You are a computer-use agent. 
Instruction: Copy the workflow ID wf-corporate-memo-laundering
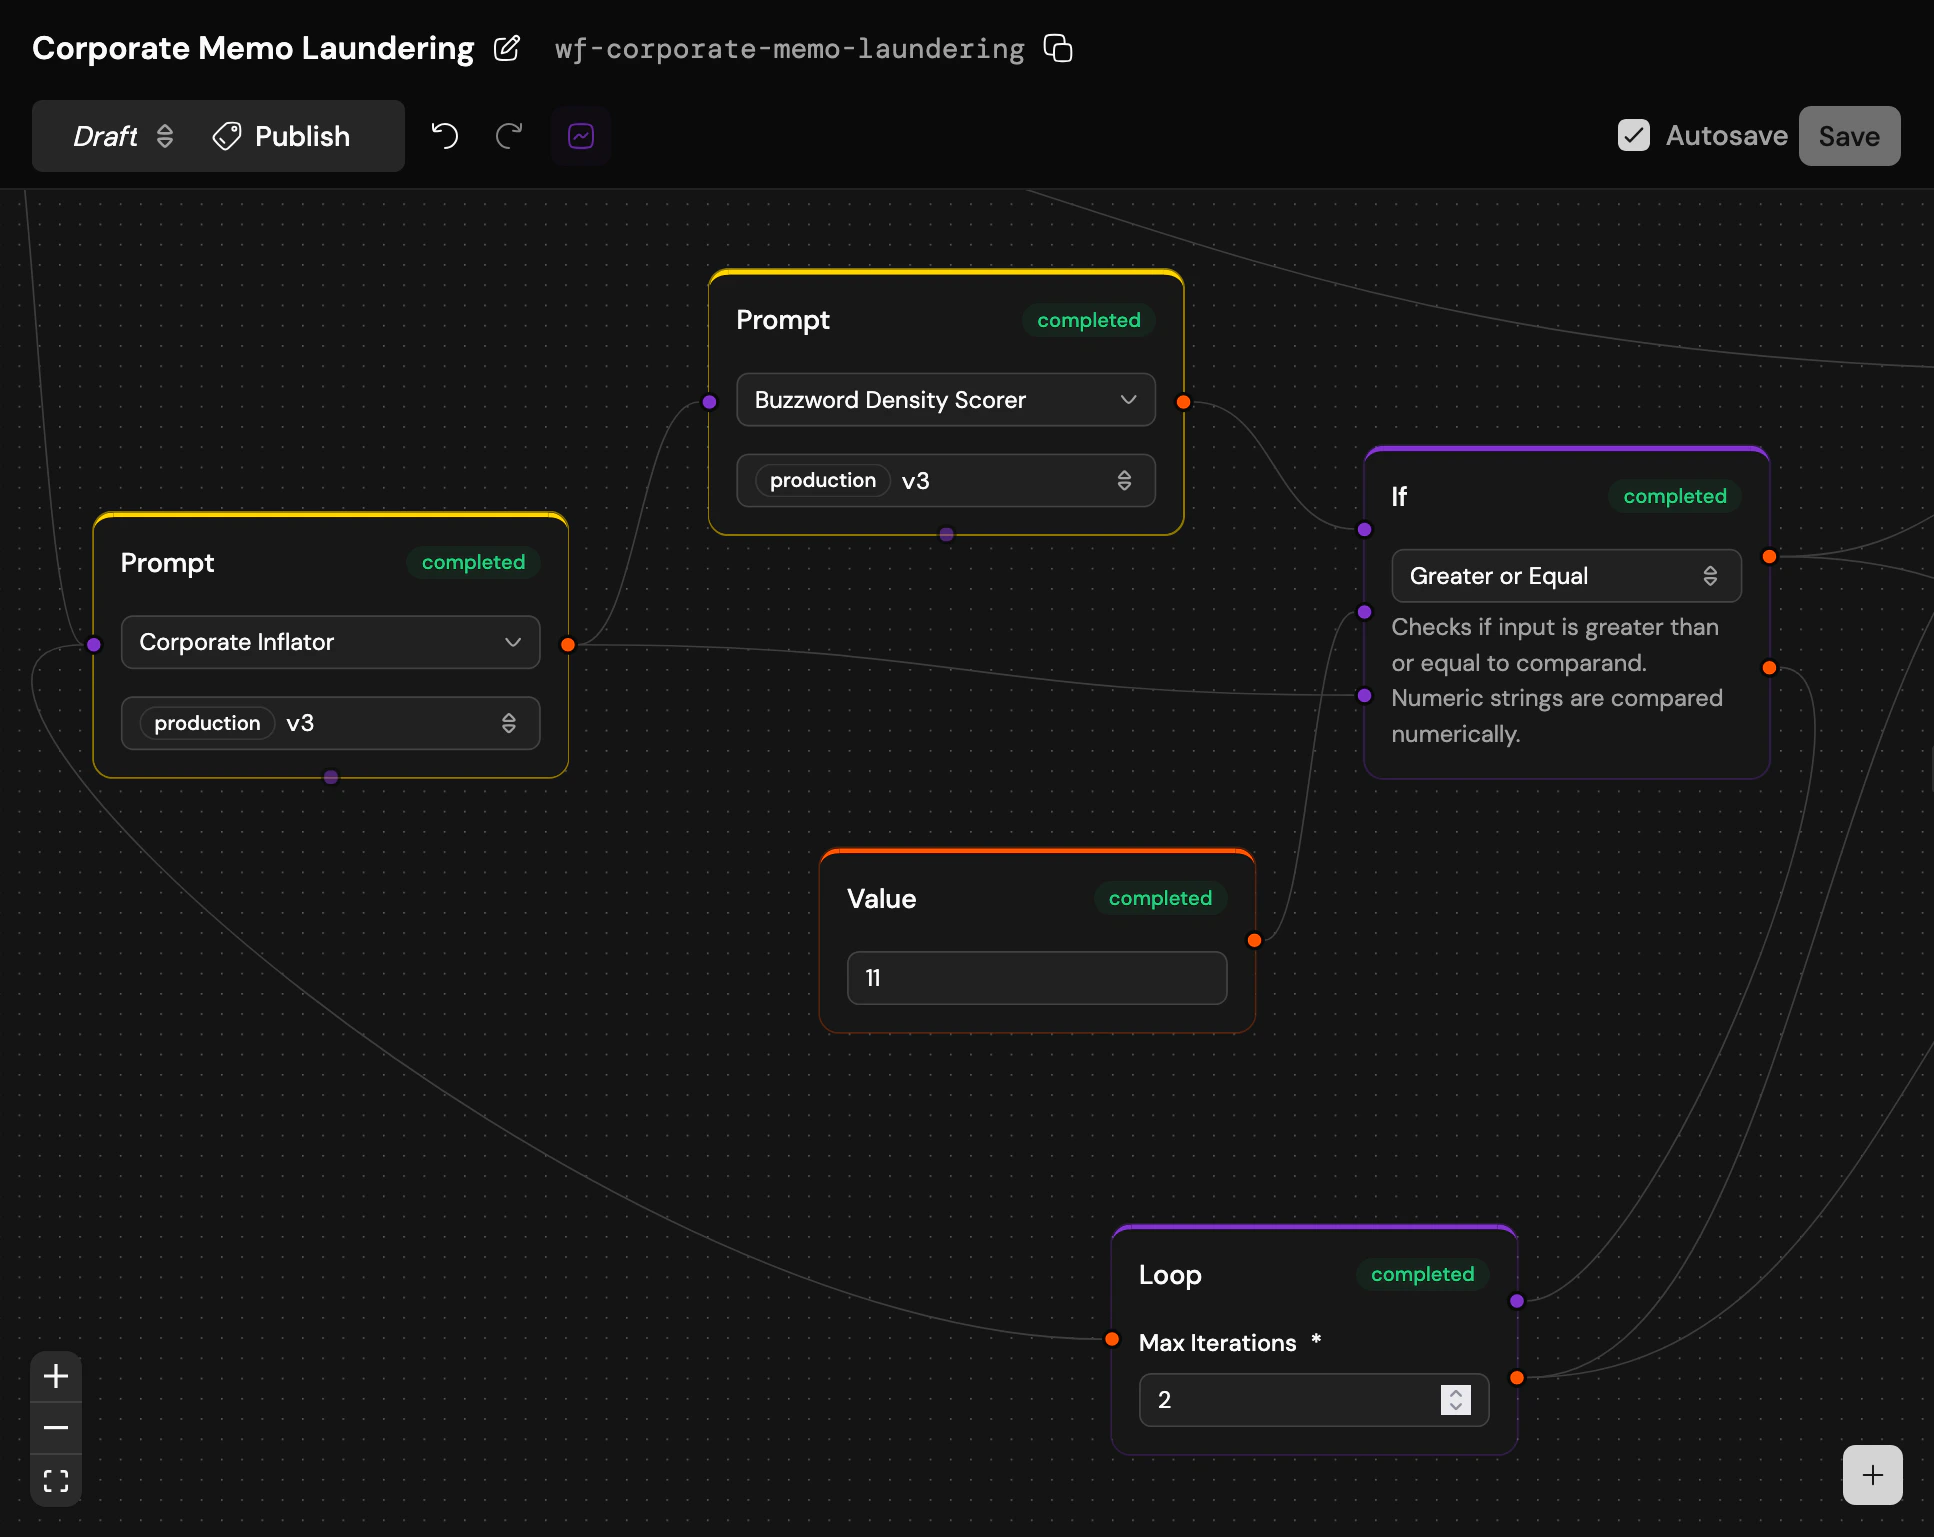tap(1058, 48)
